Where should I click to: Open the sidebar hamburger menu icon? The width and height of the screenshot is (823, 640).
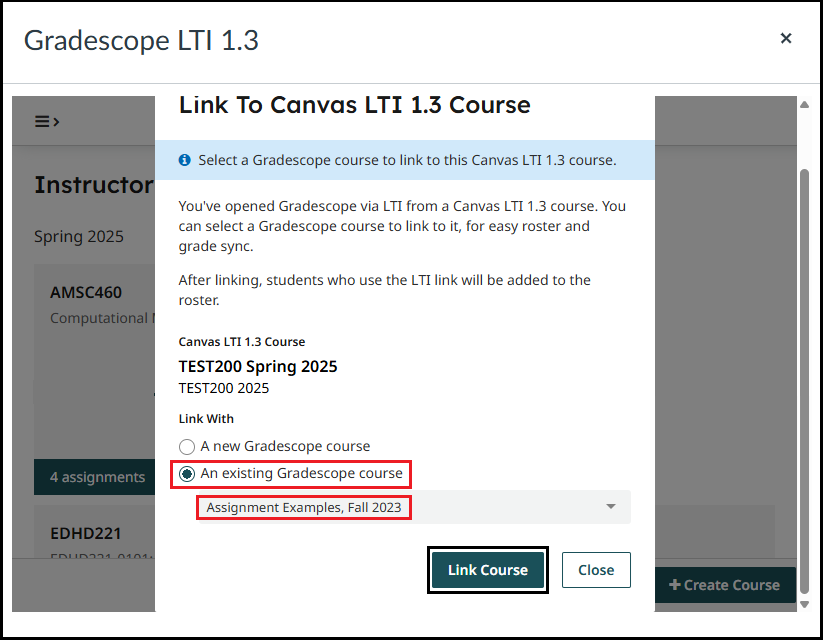point(47,122)
